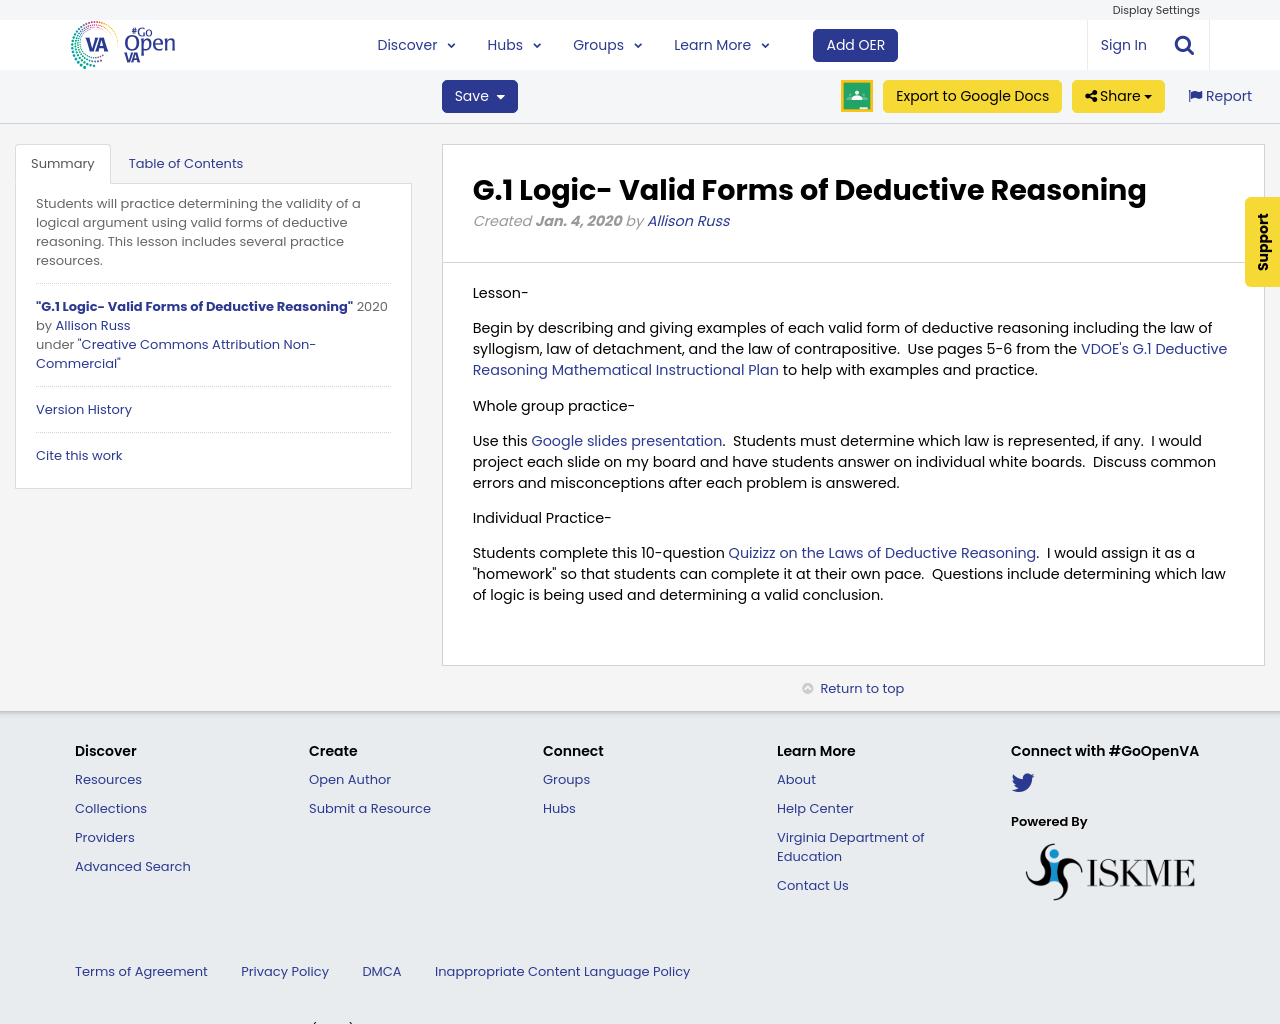
Task: Open footer Help Center link
Action: point(815,809)
